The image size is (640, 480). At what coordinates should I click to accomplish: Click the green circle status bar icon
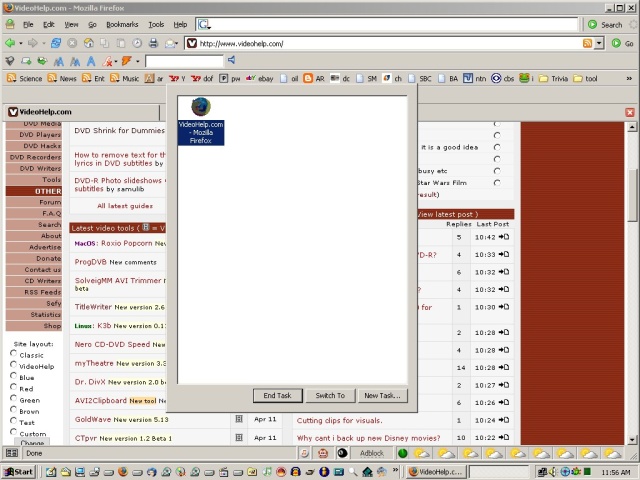(403, 453)
